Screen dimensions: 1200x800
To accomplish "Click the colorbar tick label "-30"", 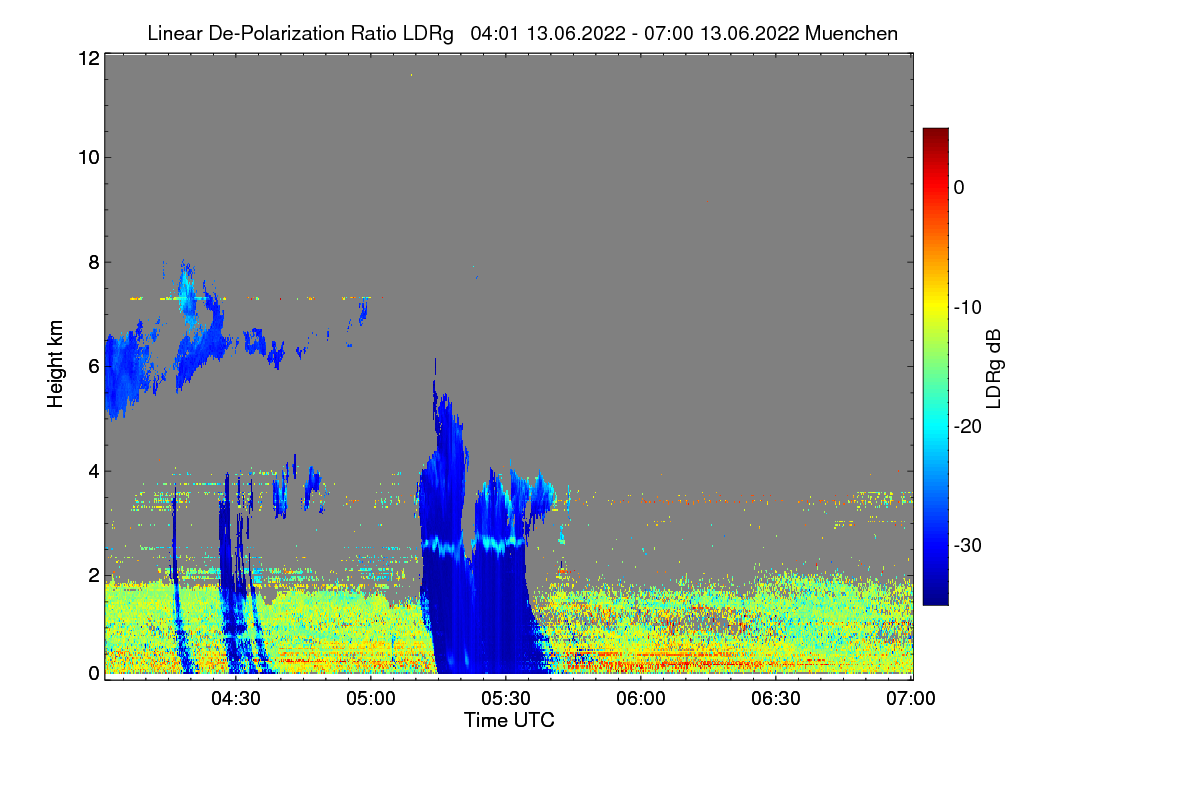I will coord(968,545).
